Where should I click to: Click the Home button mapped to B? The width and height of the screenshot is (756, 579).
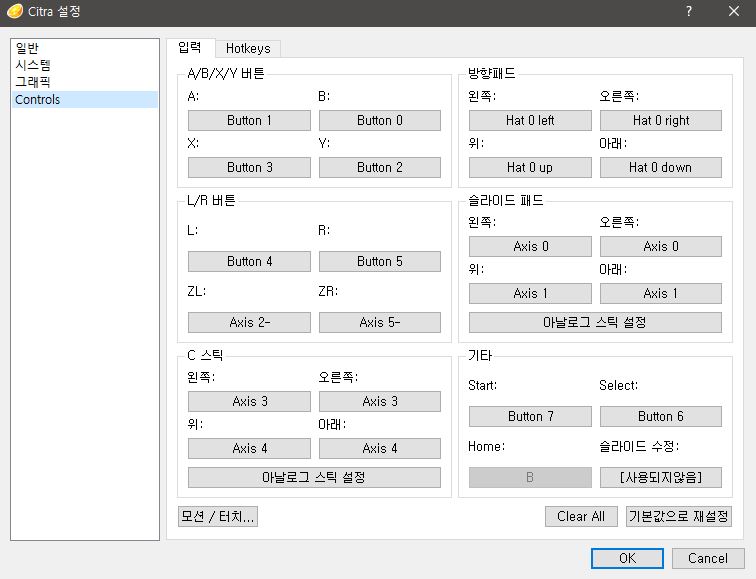click(x=530, y=477)
